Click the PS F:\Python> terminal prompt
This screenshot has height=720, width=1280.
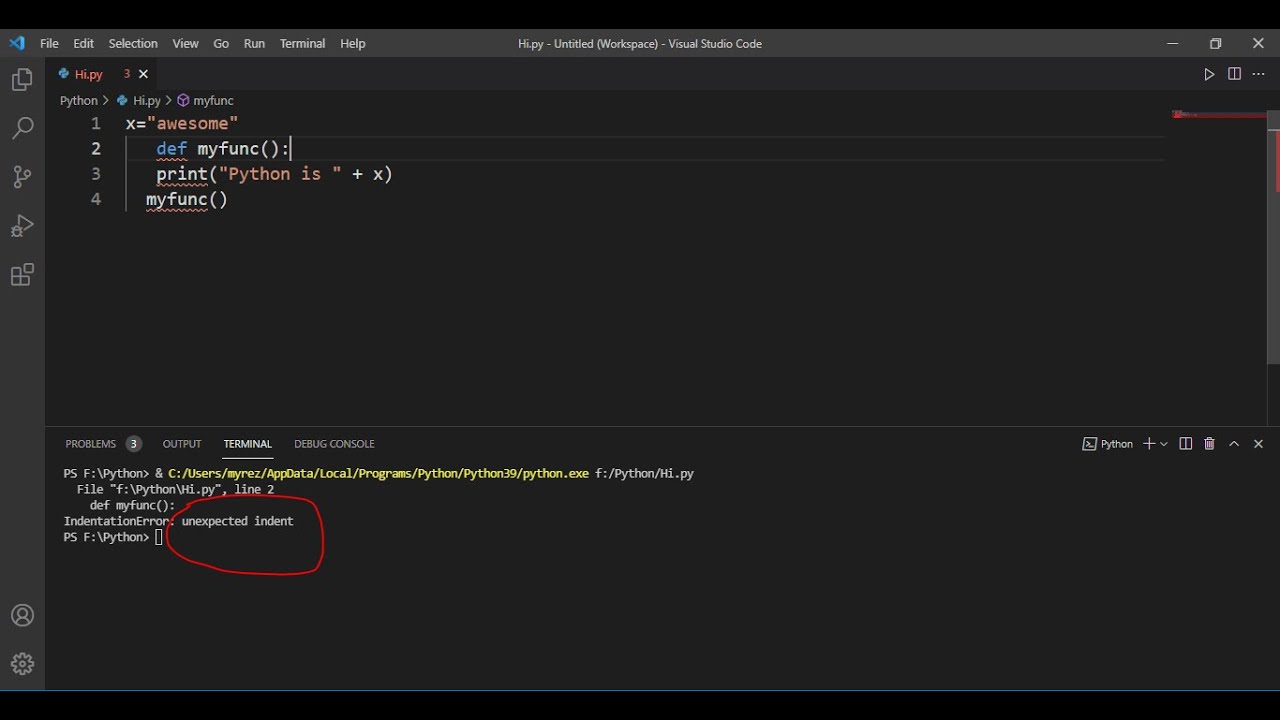click(106, 537)
